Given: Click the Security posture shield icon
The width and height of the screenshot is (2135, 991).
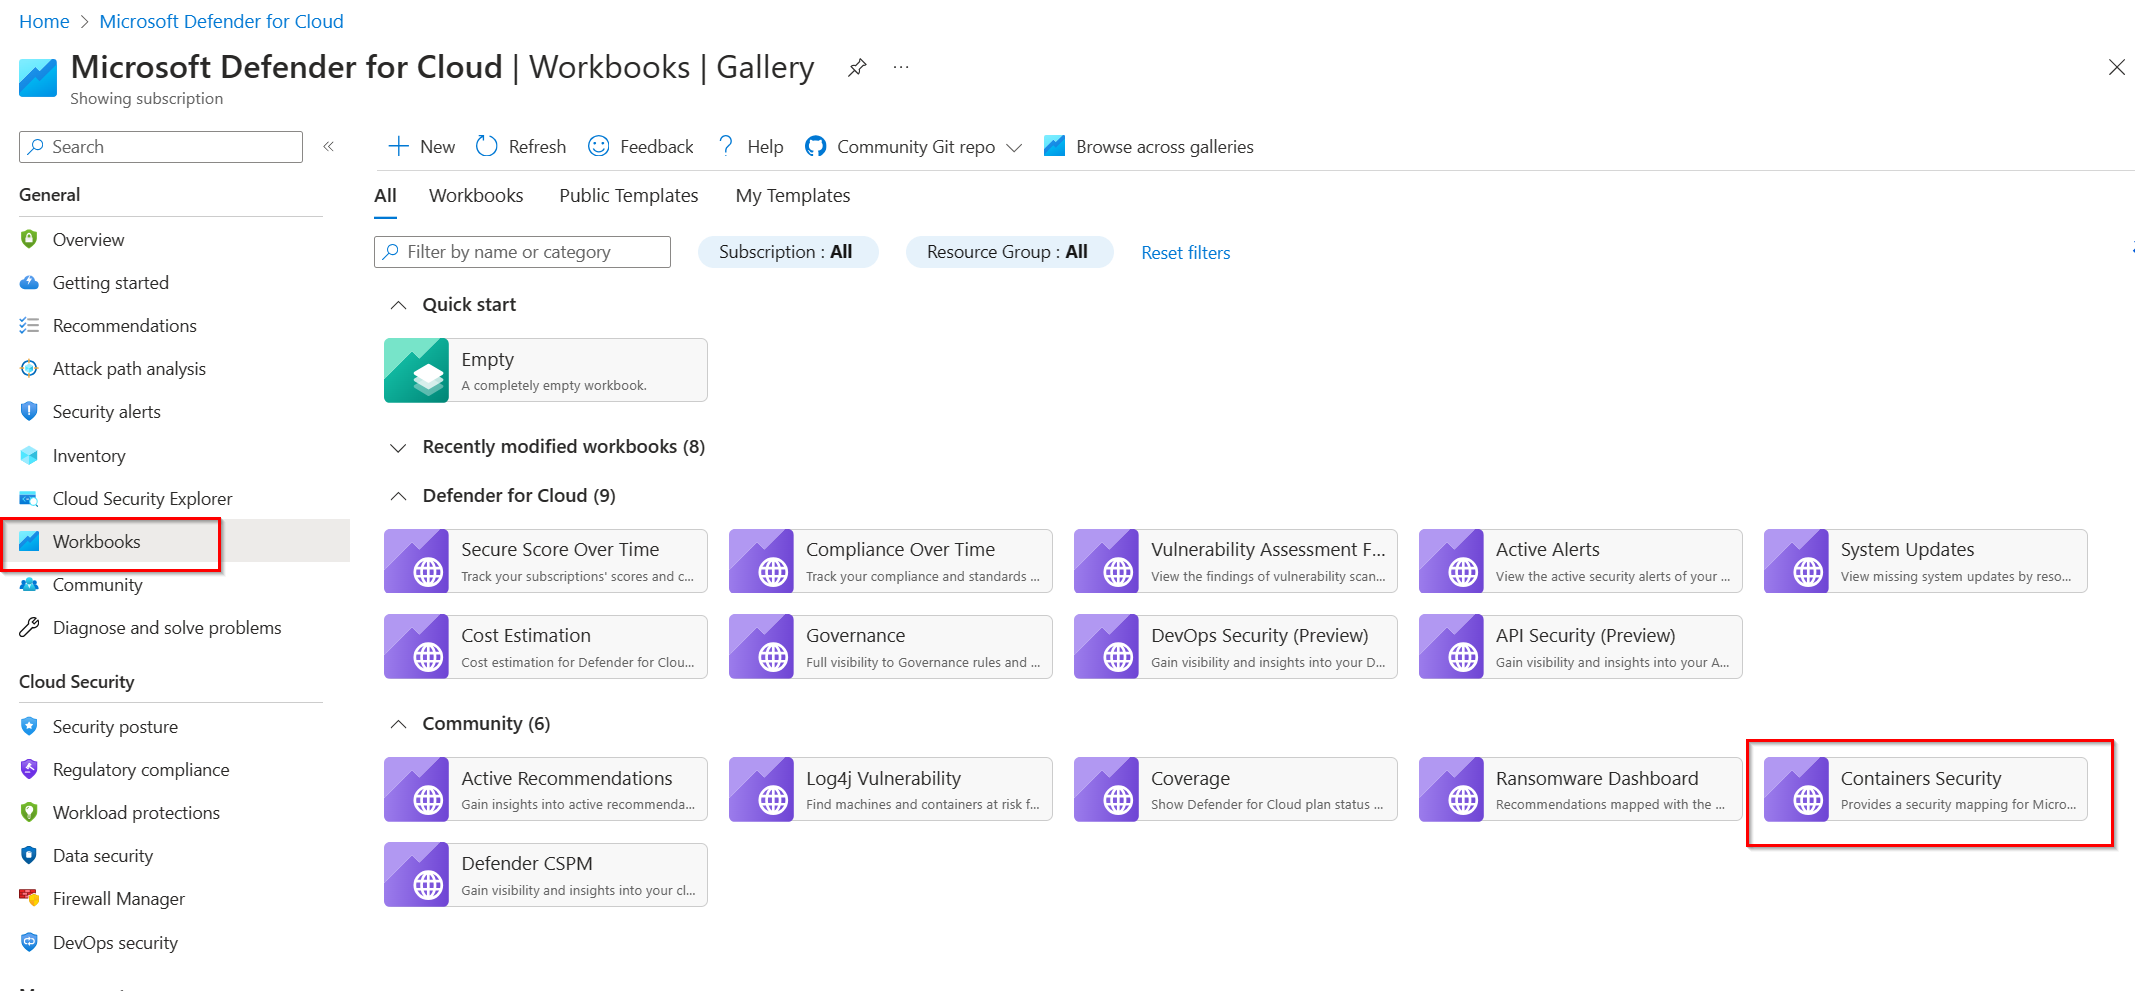Looking at the screenshot, I should (x=29, y=726).
